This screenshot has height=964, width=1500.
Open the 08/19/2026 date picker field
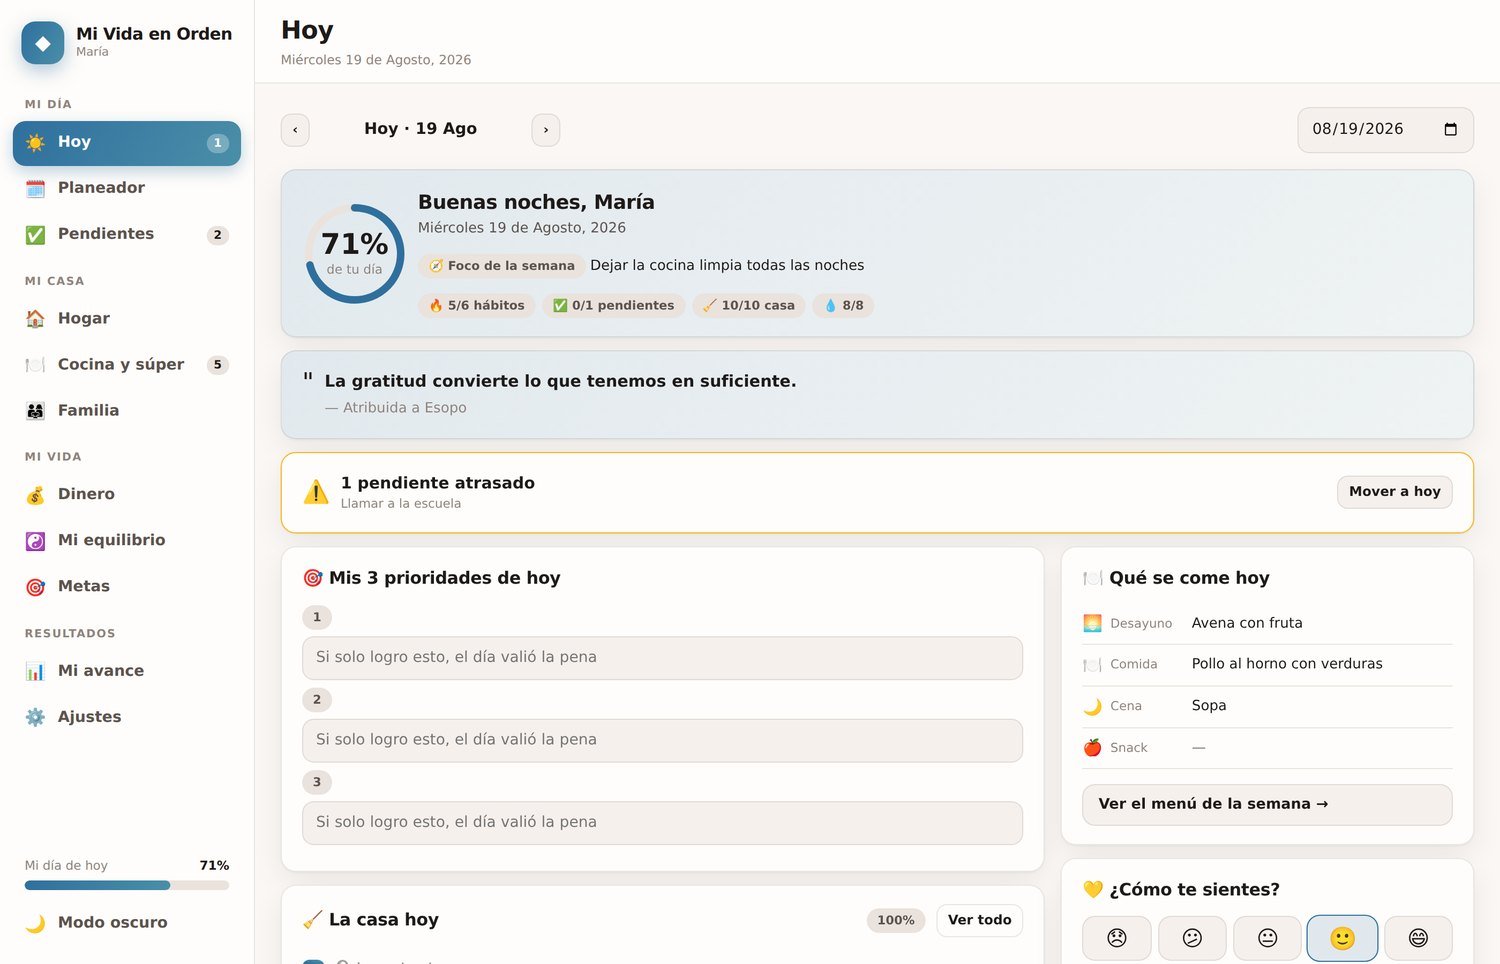pyautogui.click(x=1385, y=130)
